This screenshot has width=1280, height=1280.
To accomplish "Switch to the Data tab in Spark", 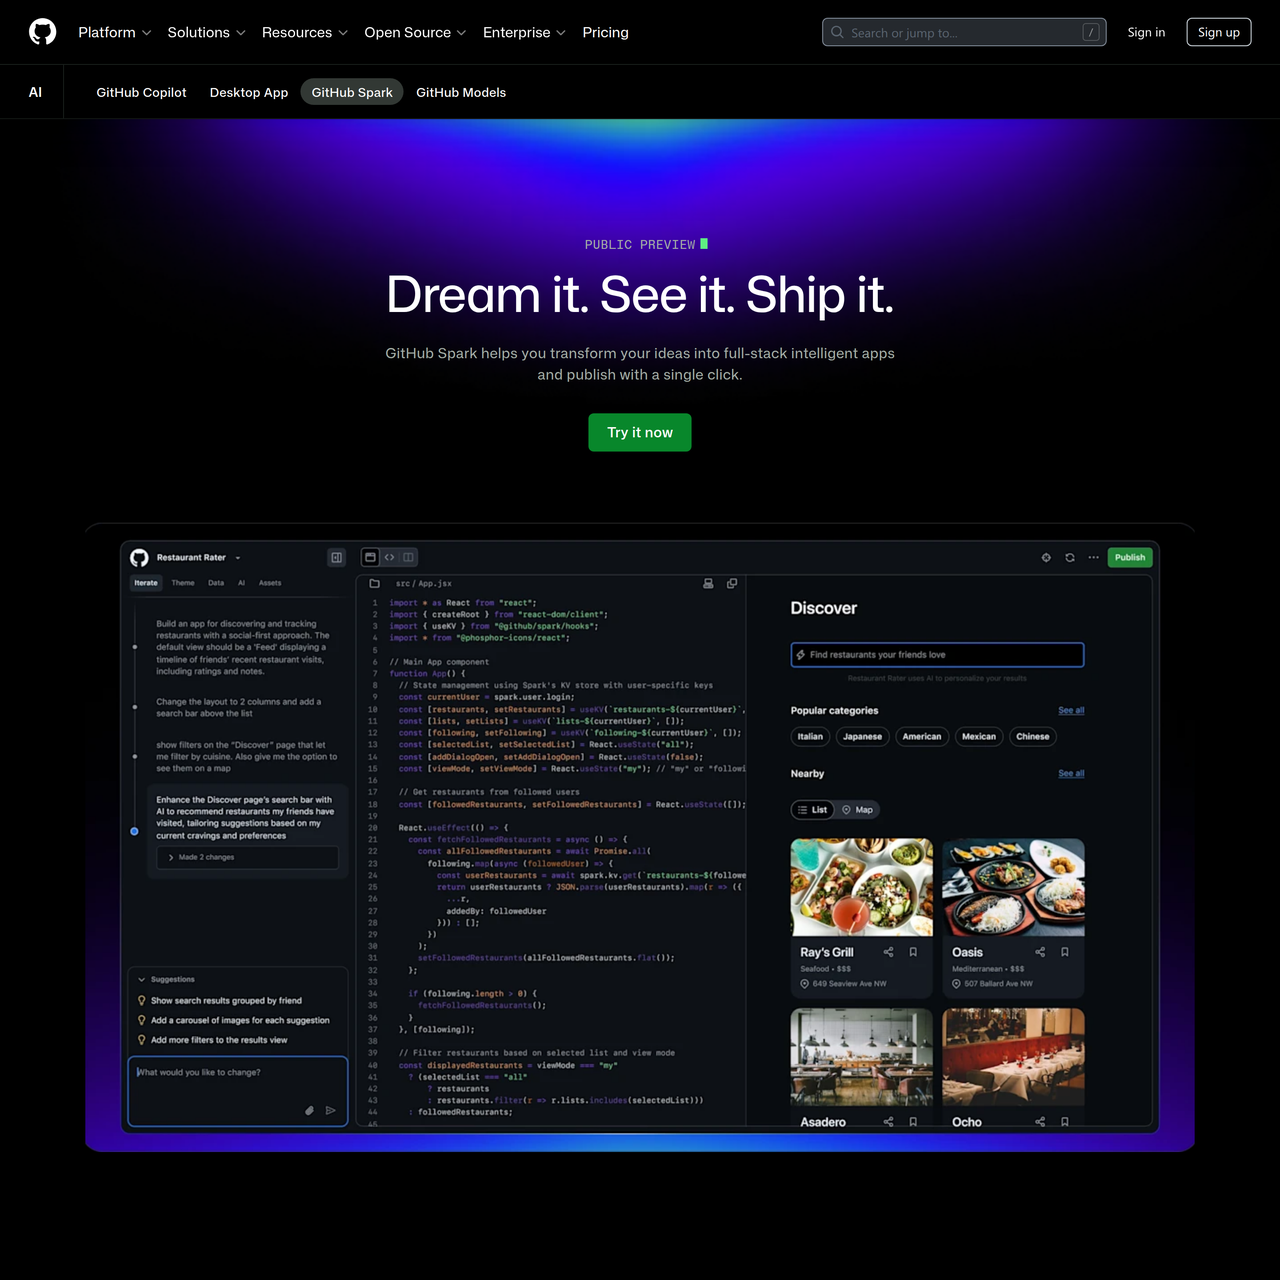I will [x=216, y=583].
